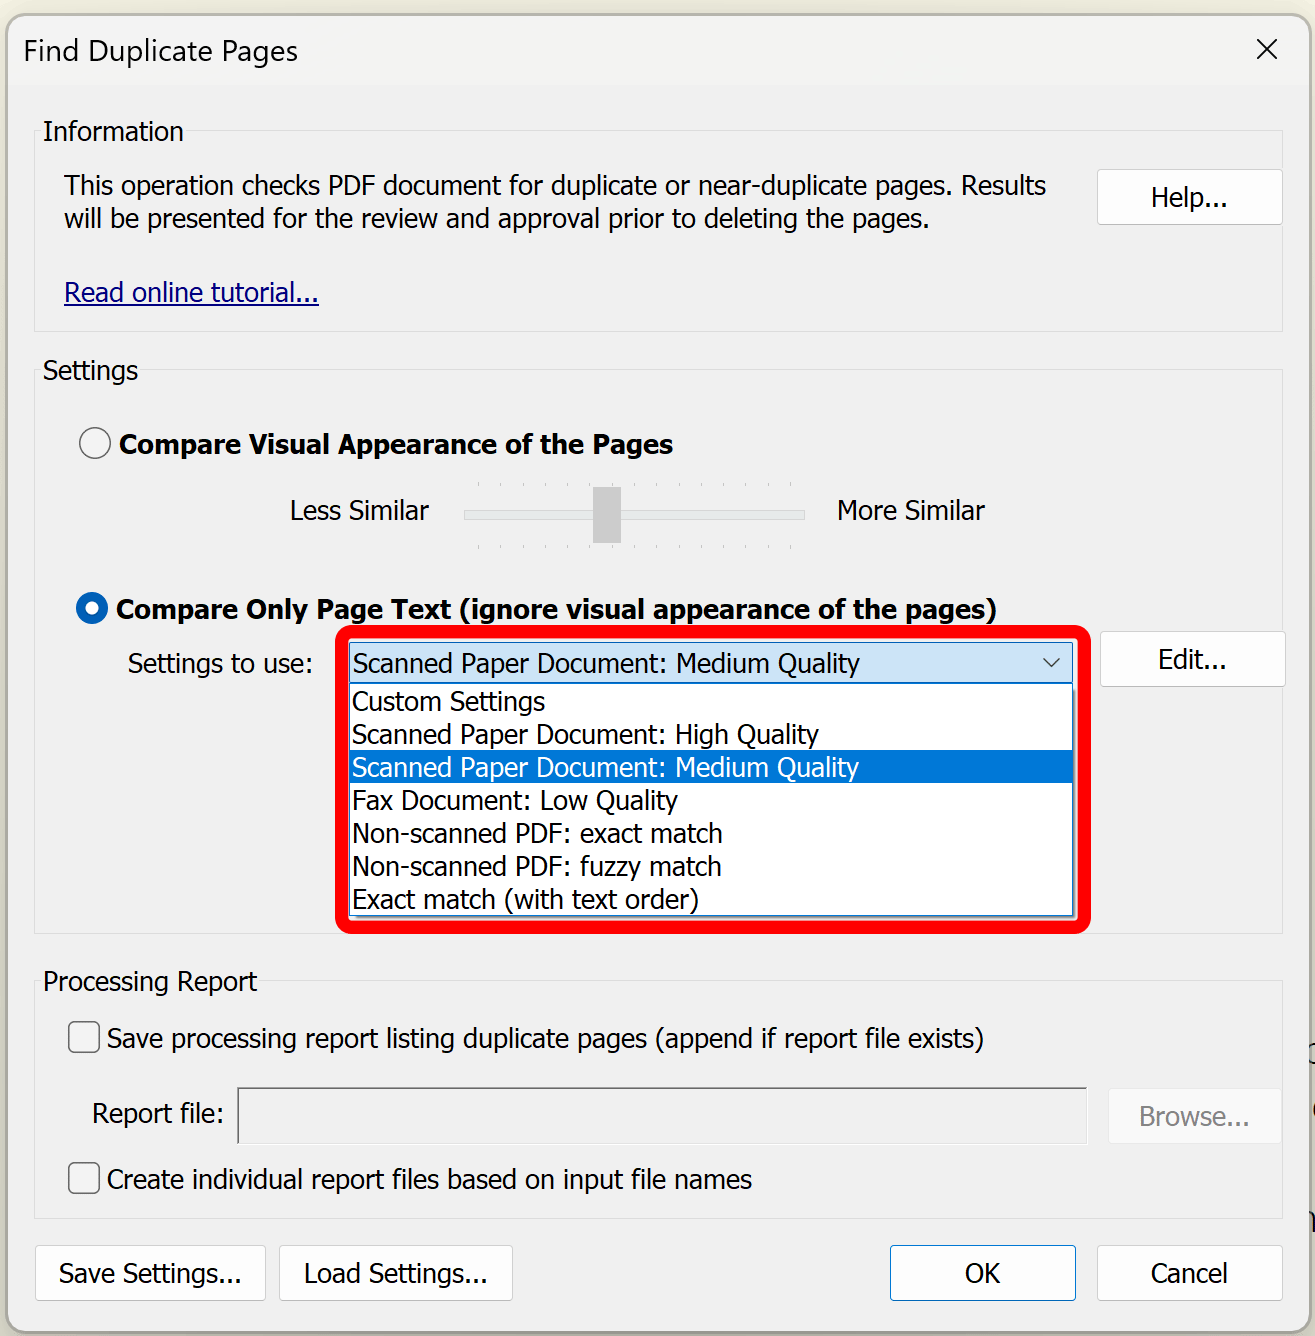Enable individual report files based on input file names
The width and height of the screenshot is (1315, 1336).
(x=83, y=1179)
